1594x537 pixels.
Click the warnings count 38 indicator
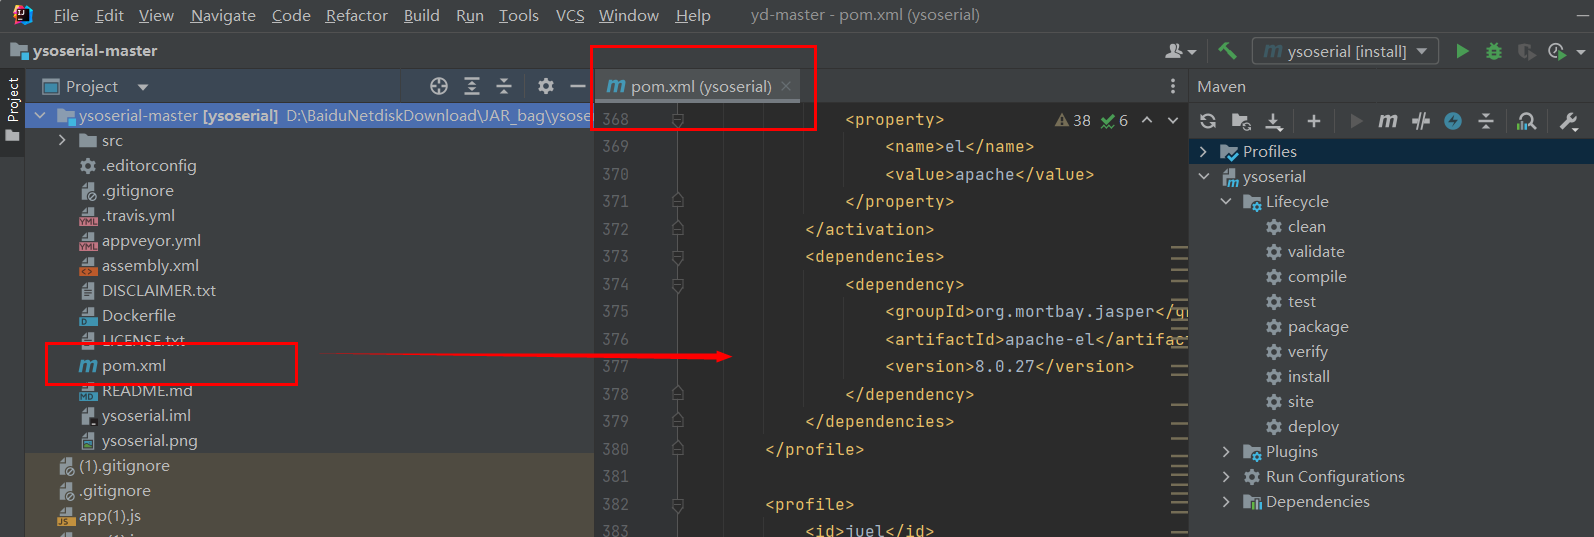click(x=1073, y=120)
